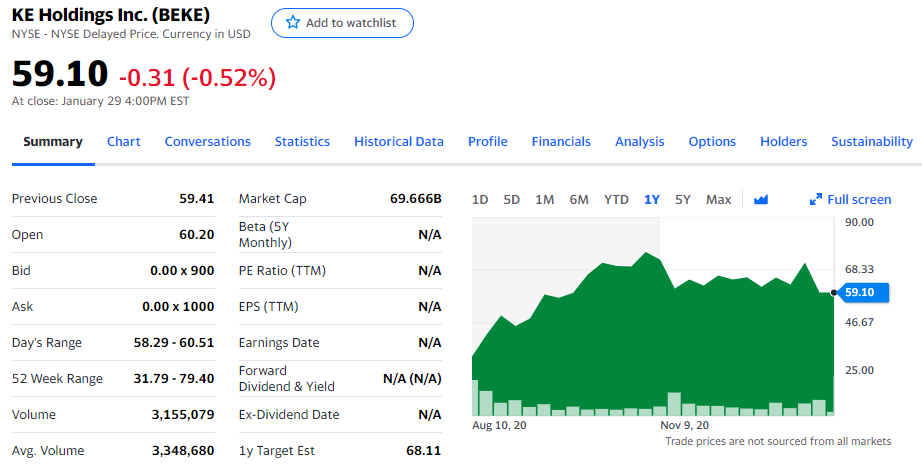Click the Beta (5Y Monthly) label
The image size is (922, 475).
265,235
